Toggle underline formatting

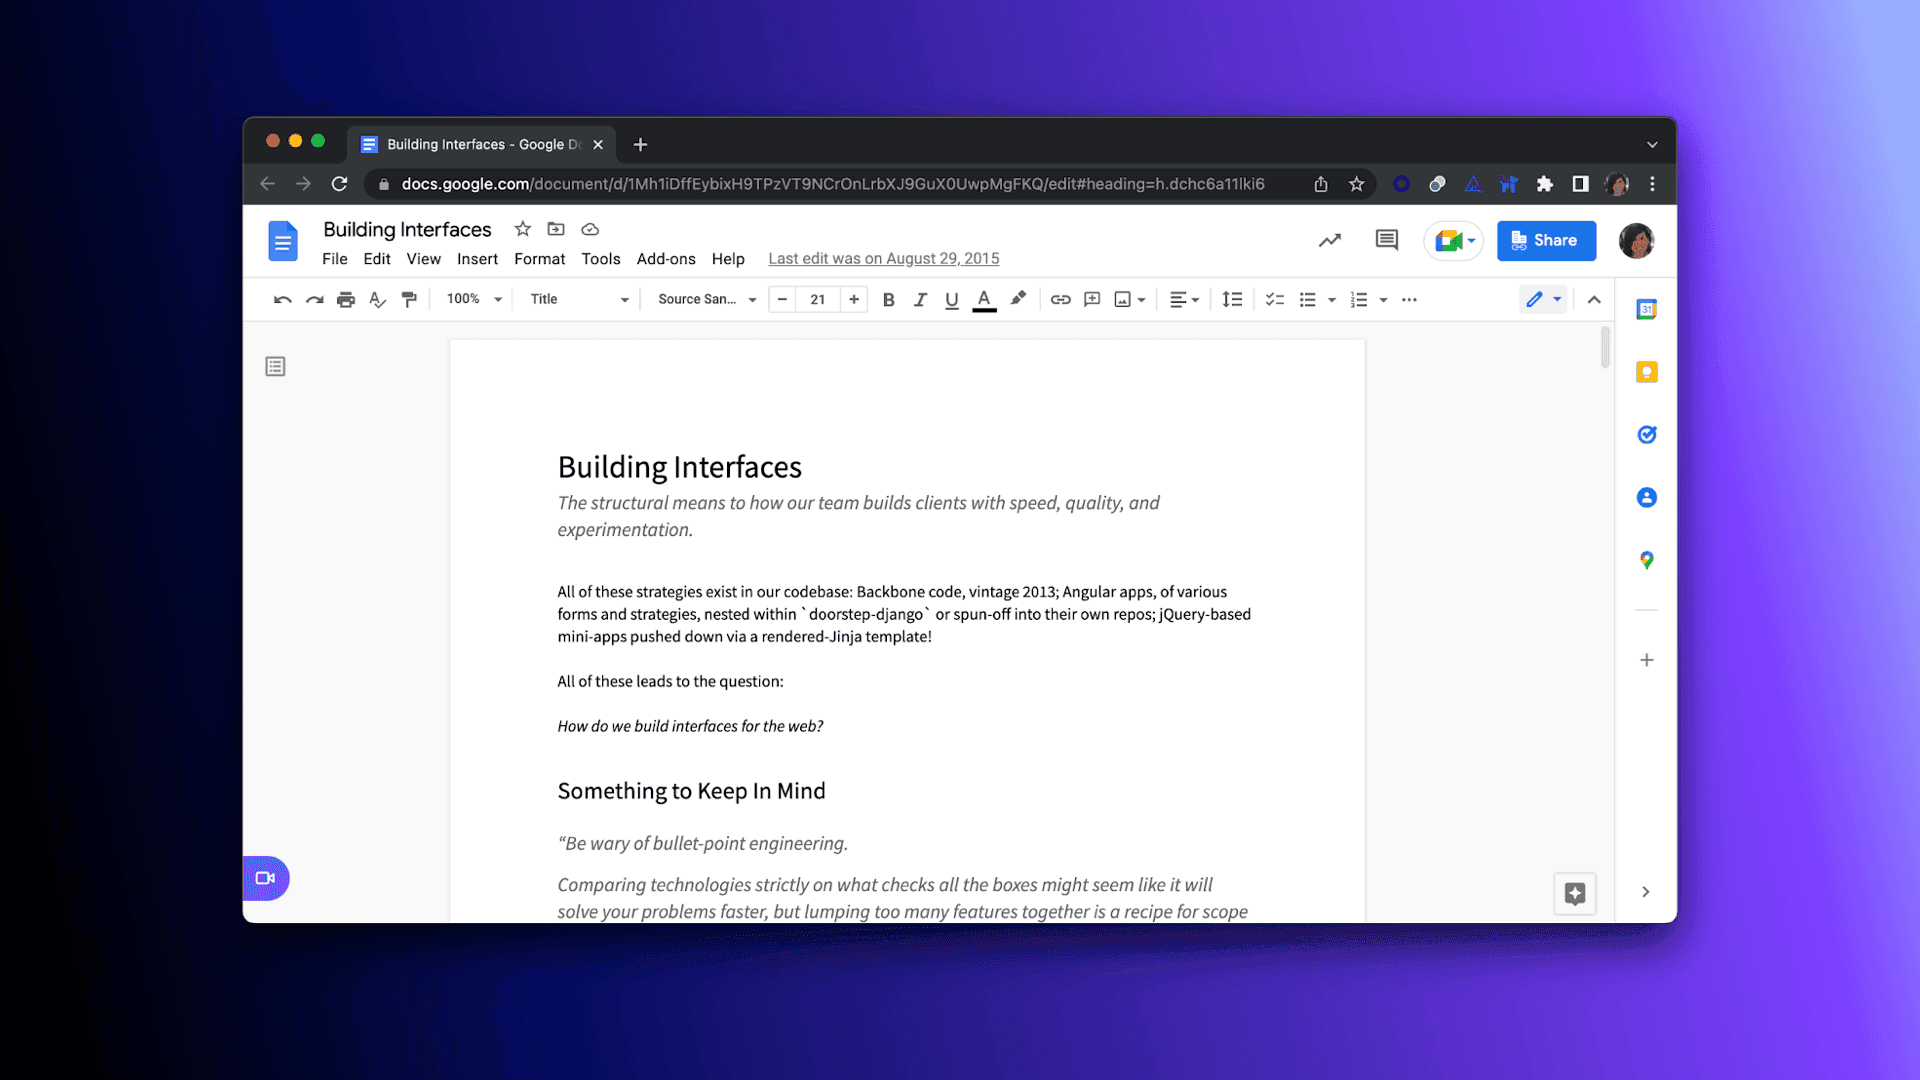[952, 299]
